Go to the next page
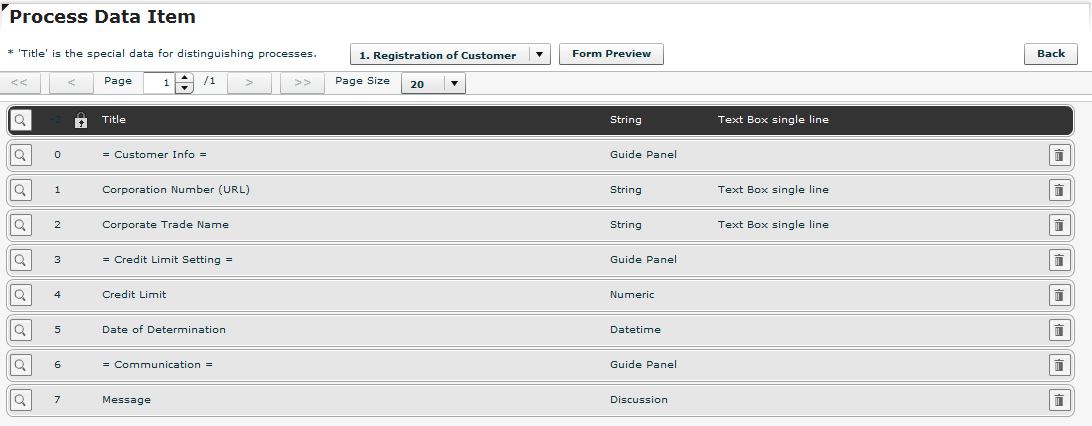The image size is (1092, 426). [249, 83]
